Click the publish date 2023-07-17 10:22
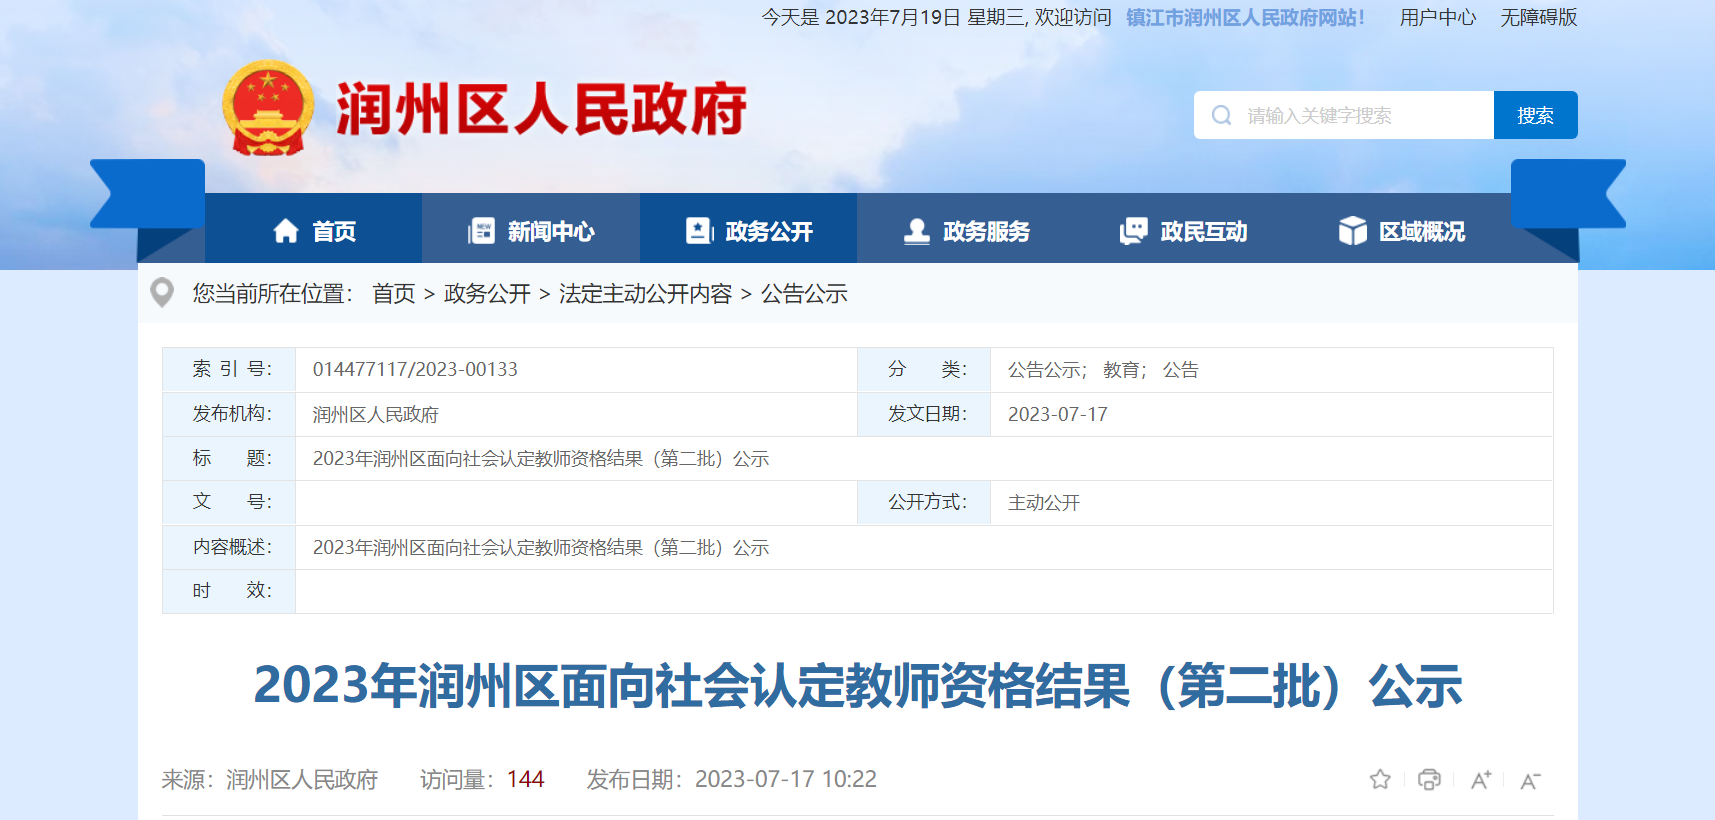The image size is (1715, 820). [x=786, y=779]
